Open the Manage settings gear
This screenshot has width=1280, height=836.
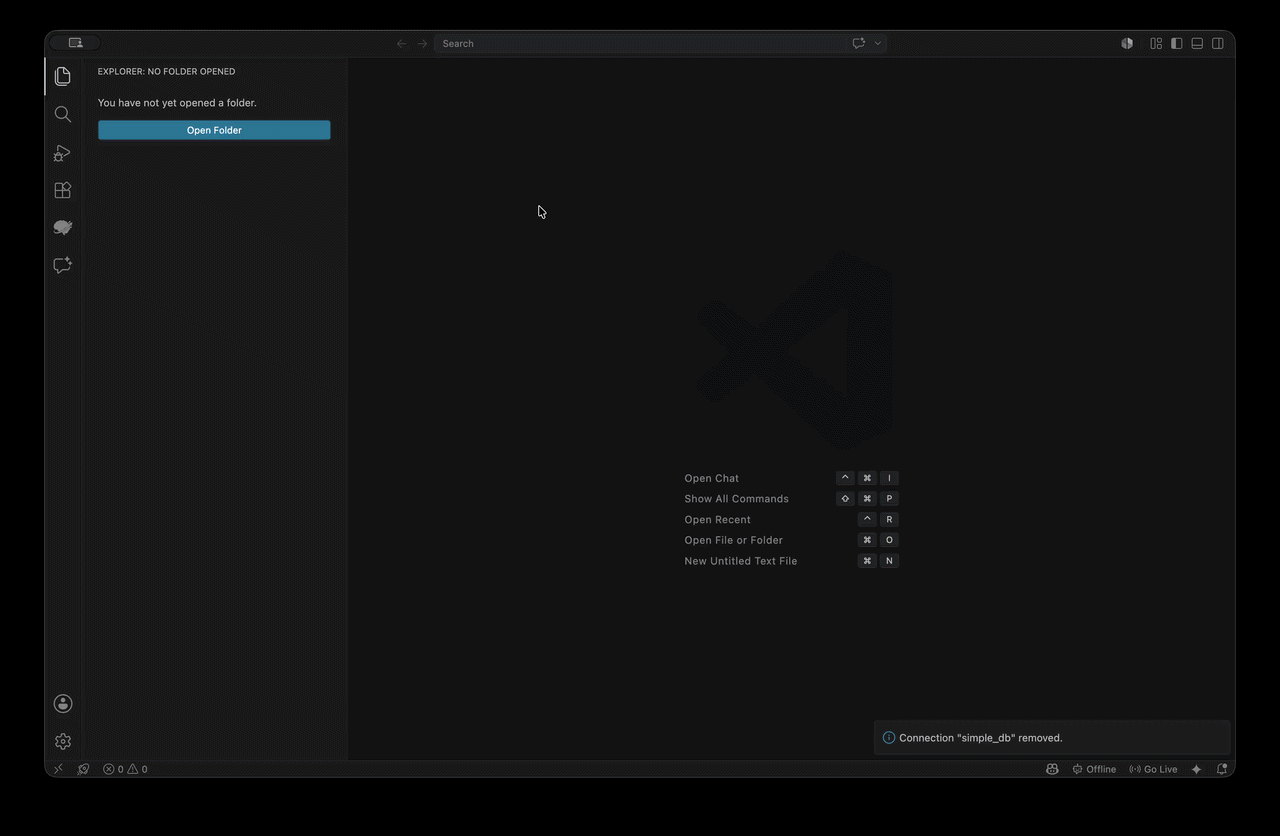[63, 741]
